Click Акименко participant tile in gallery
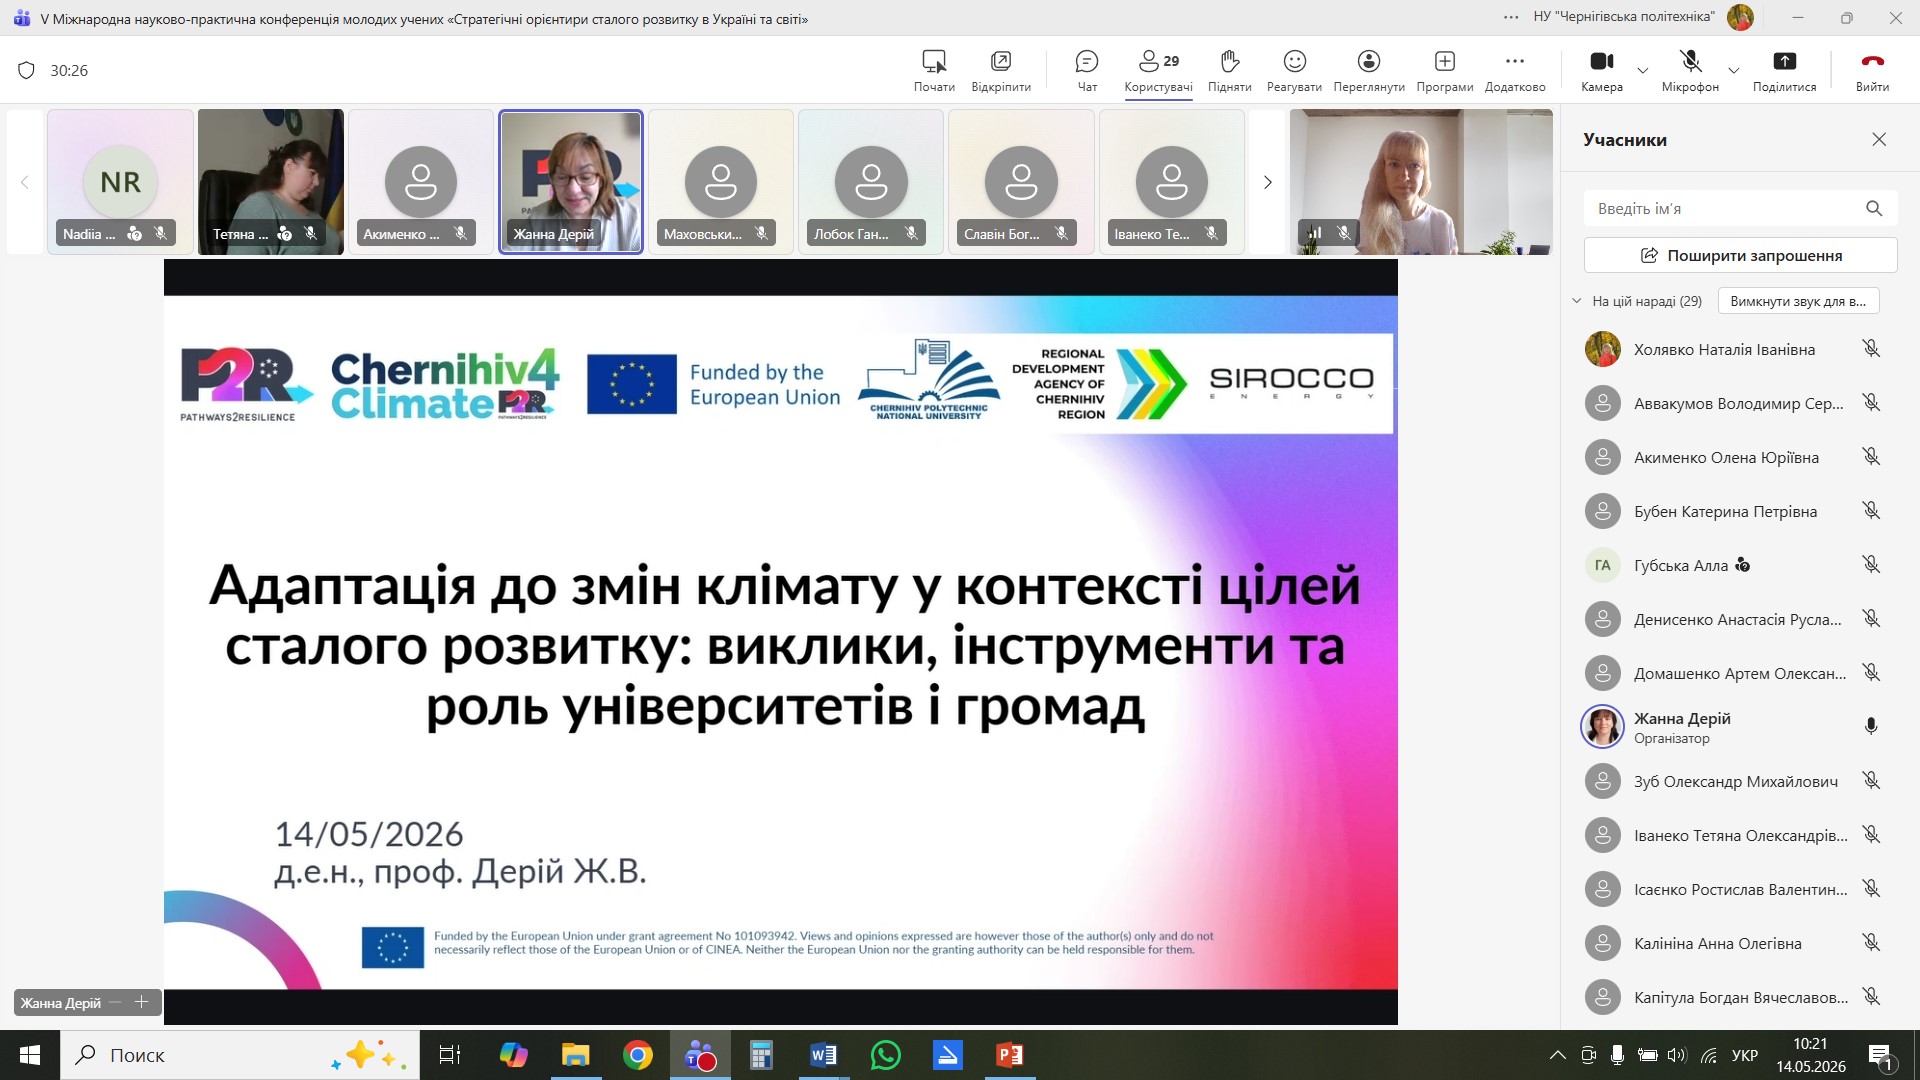 coord(421,182)
